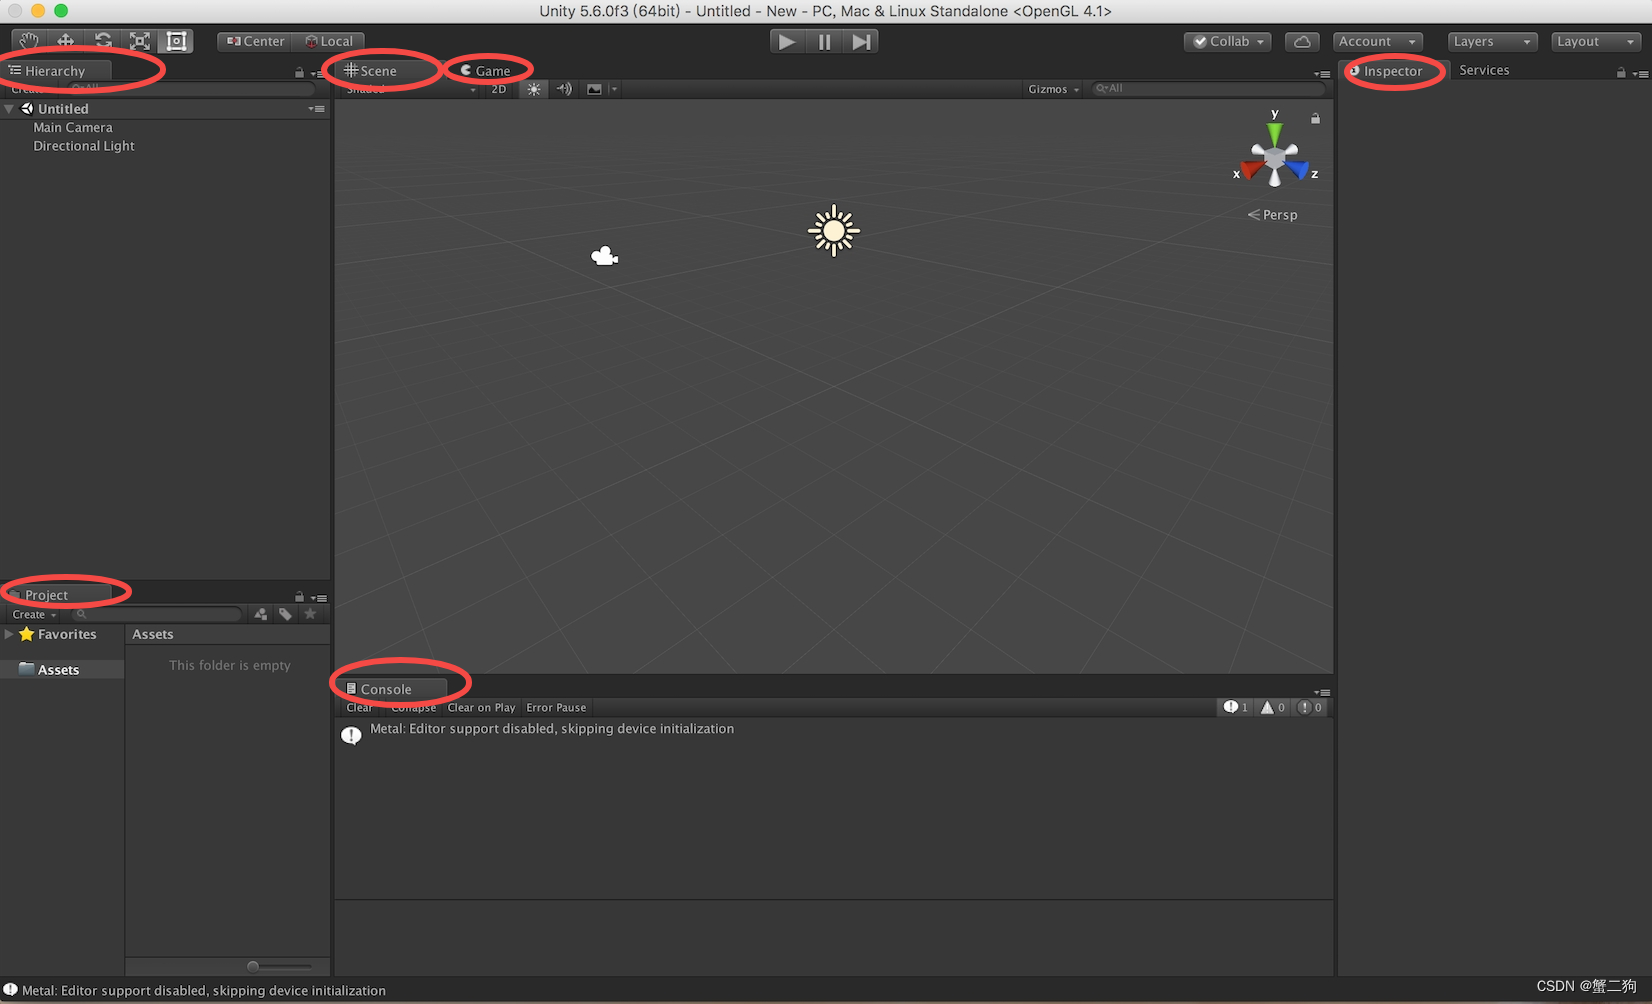This screenshot has height=1004, width=1652.
Task: Click the scene effects image icon
Action: tap(594, 89)
